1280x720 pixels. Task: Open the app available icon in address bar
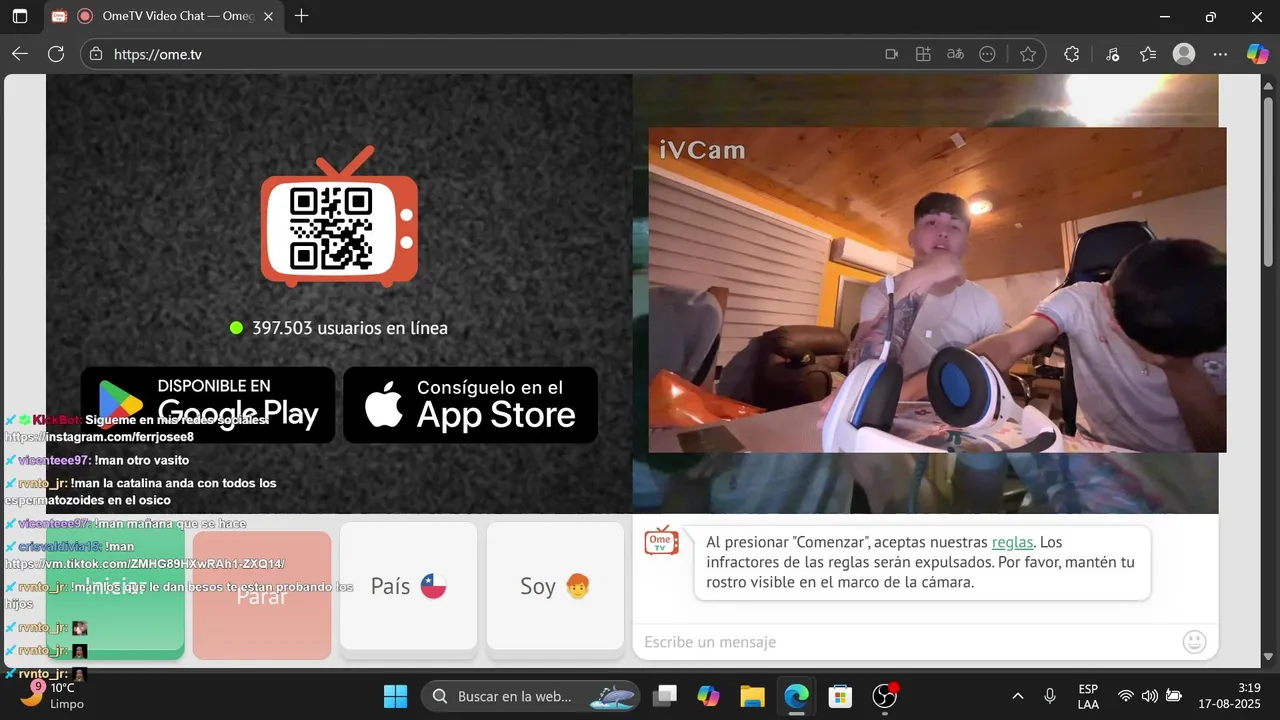923,55
